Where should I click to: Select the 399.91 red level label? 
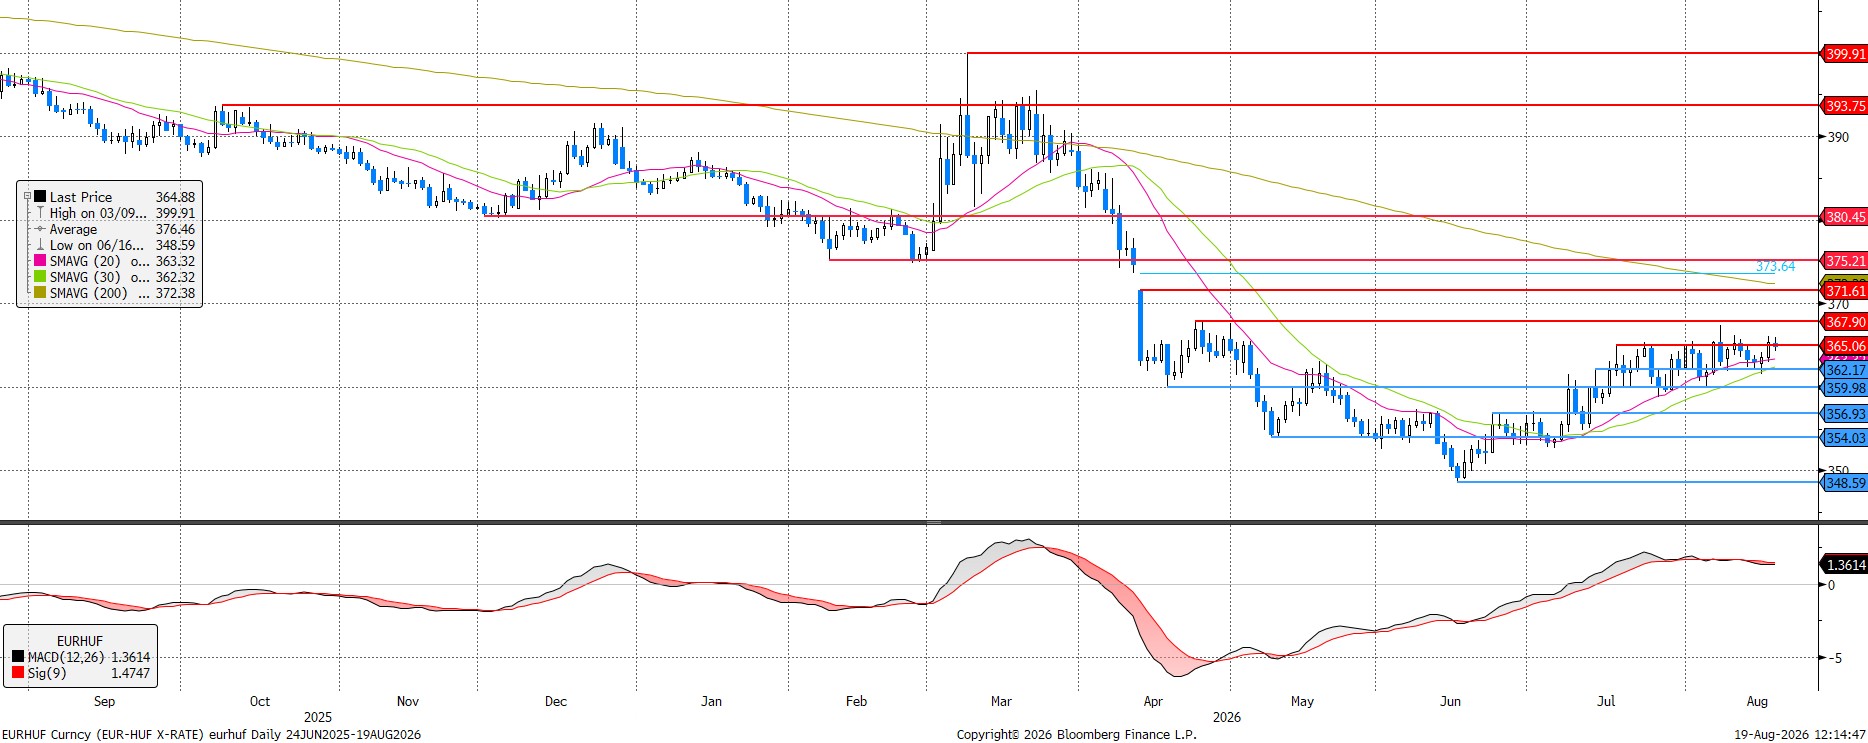(x=1844, y=54)
